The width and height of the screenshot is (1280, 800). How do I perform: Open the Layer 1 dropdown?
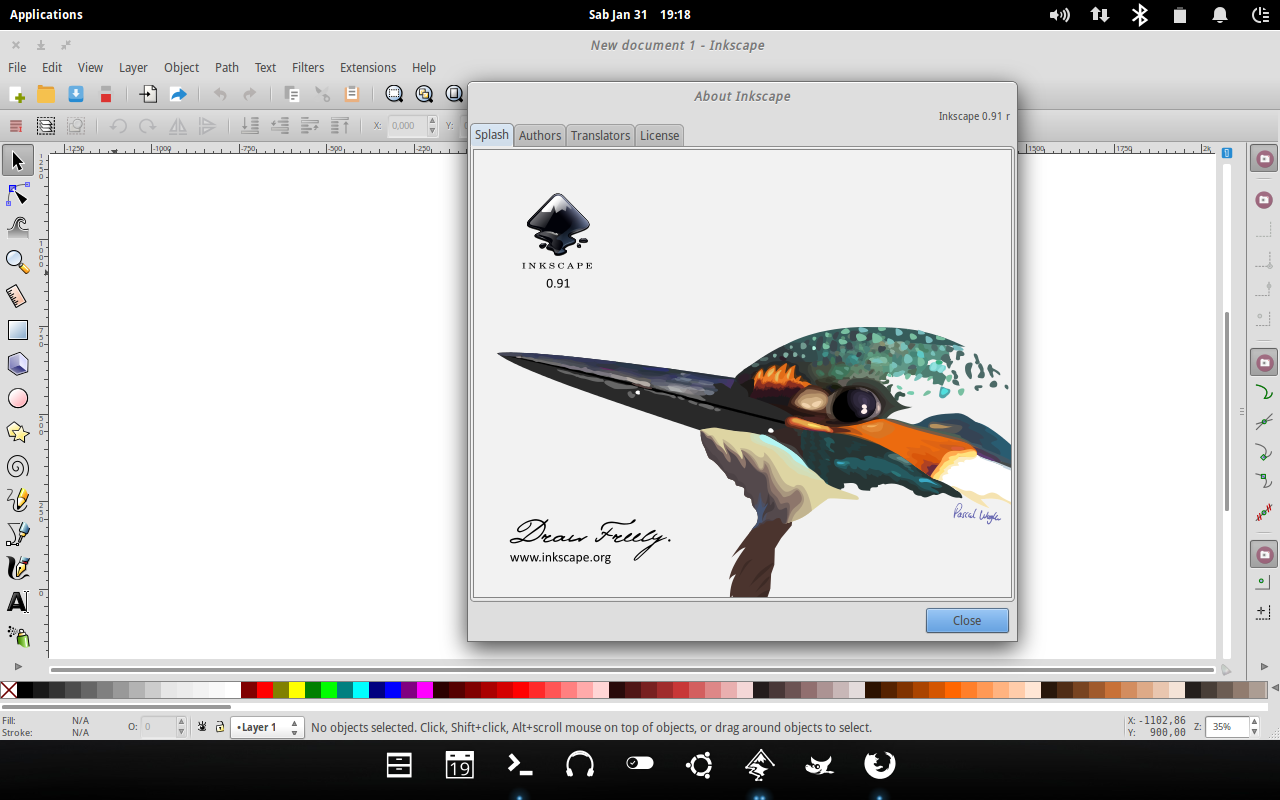click(267, 727)
